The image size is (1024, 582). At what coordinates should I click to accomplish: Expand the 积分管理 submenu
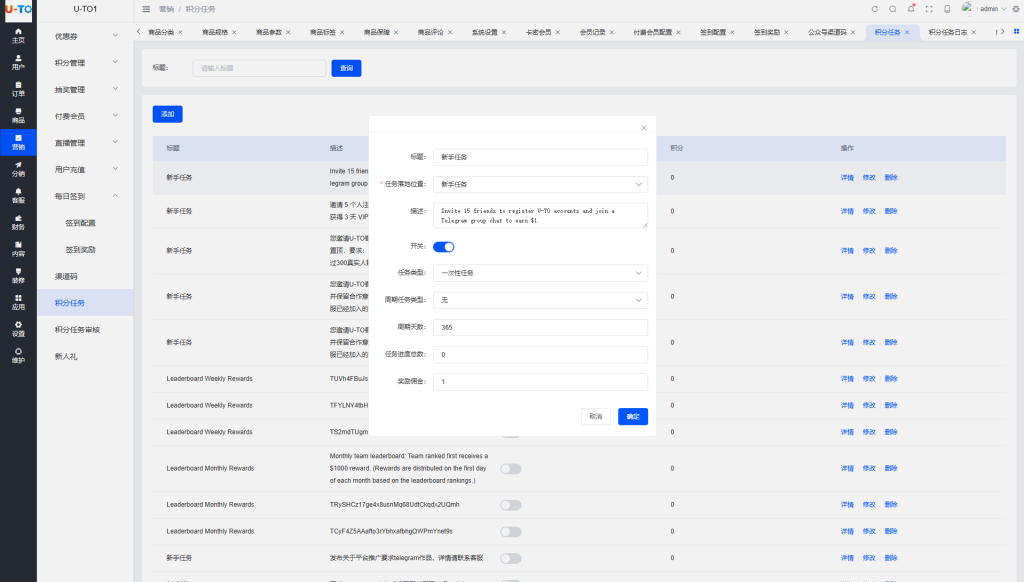85,63
